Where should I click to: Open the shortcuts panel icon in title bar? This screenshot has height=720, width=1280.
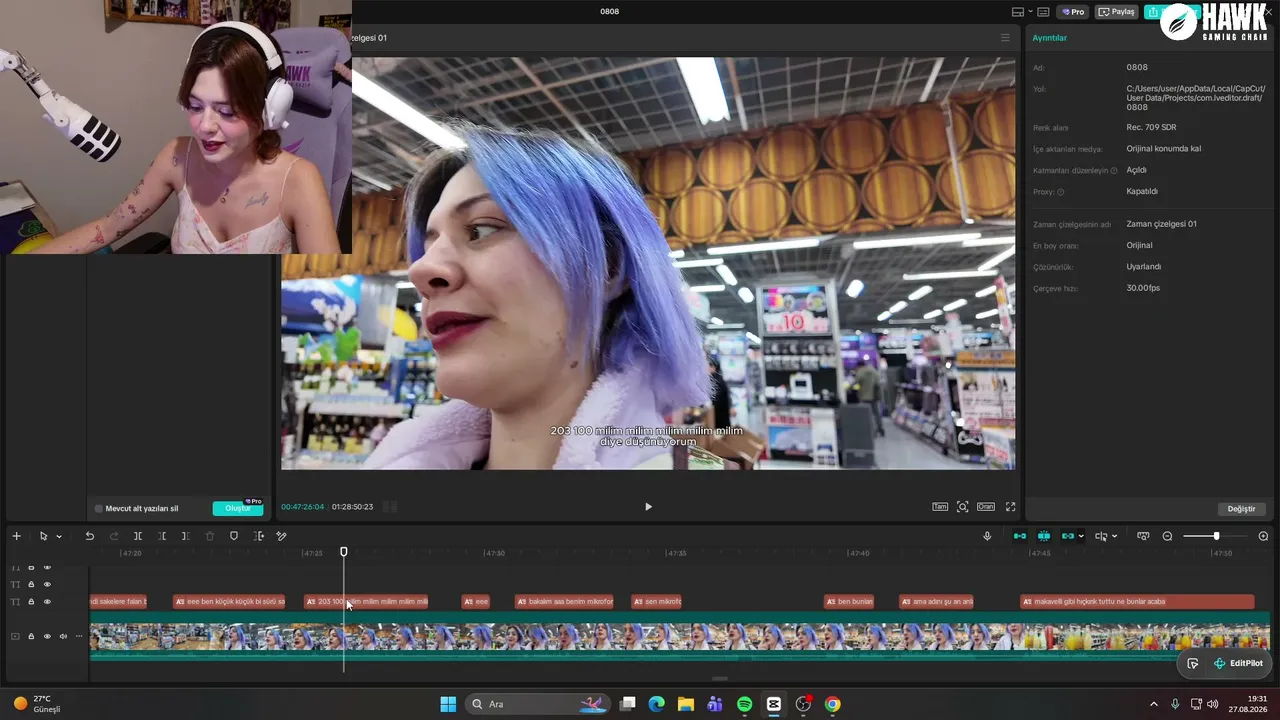[1043, 12]
